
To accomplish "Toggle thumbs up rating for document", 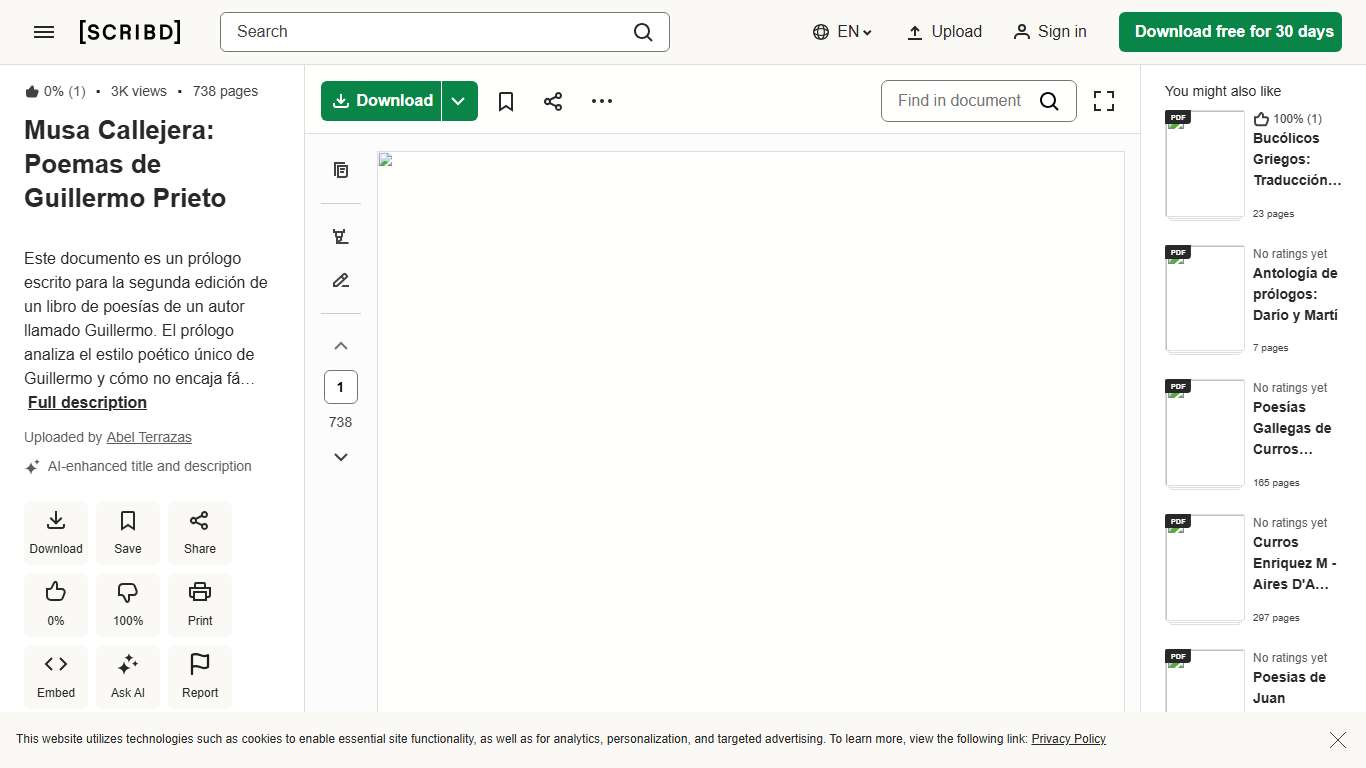I will coord(56,604).
